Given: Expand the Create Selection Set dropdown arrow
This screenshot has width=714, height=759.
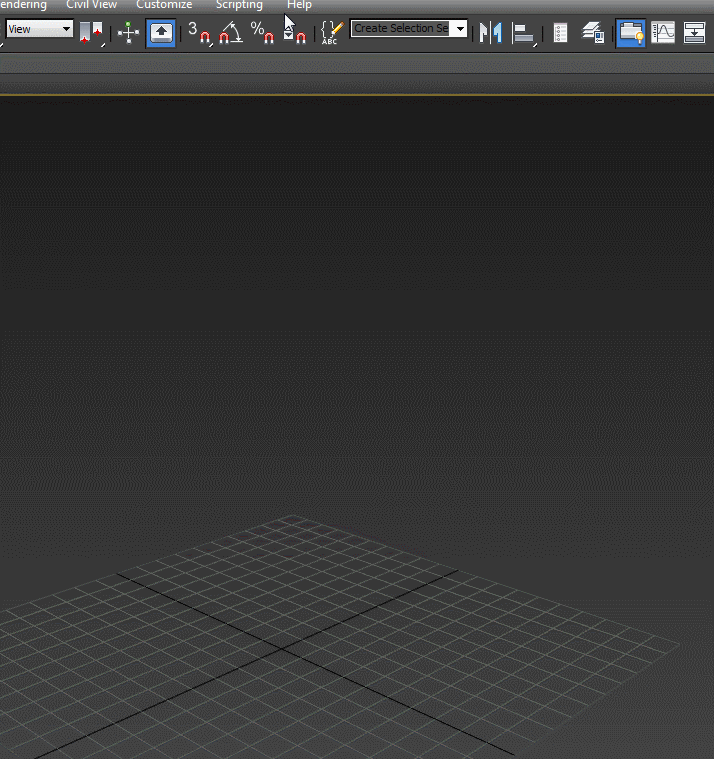Looking at the screenshot, I should coord(461,29).
